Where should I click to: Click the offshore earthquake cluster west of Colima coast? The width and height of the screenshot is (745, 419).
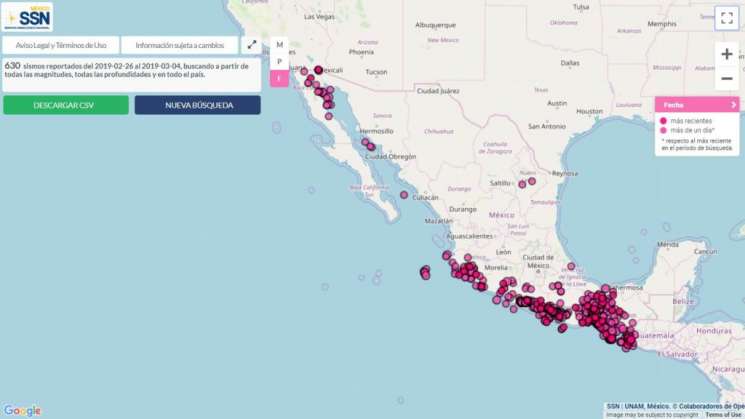[425, 273]
